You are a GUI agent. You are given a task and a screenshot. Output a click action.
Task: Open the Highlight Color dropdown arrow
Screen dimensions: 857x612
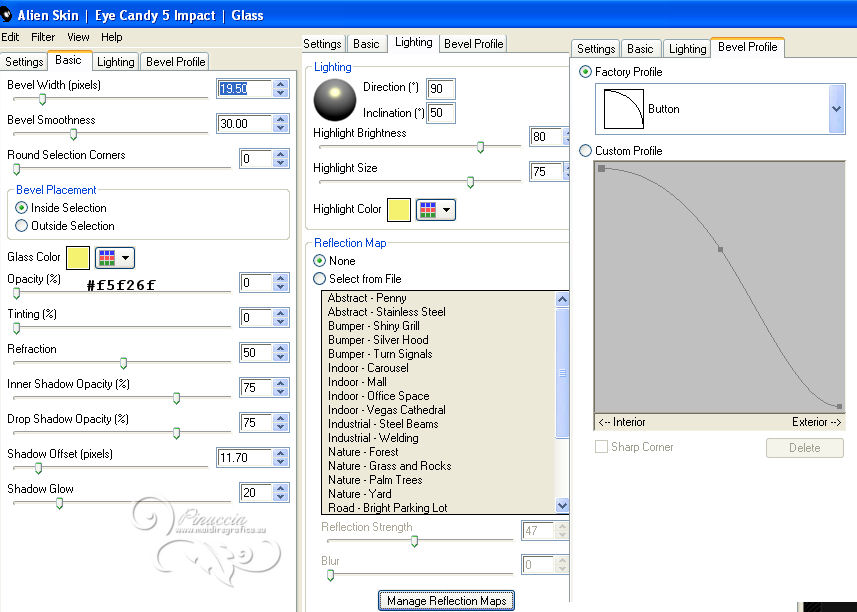coord(447,210)
